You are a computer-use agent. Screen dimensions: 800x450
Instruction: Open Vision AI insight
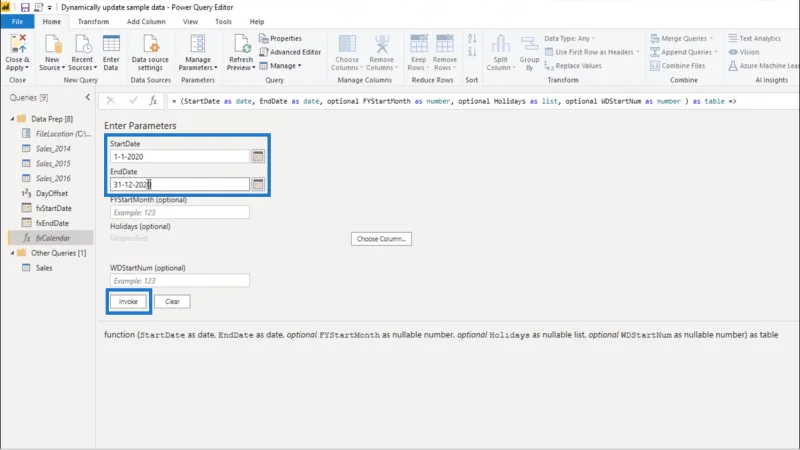(x=744, y=52)
